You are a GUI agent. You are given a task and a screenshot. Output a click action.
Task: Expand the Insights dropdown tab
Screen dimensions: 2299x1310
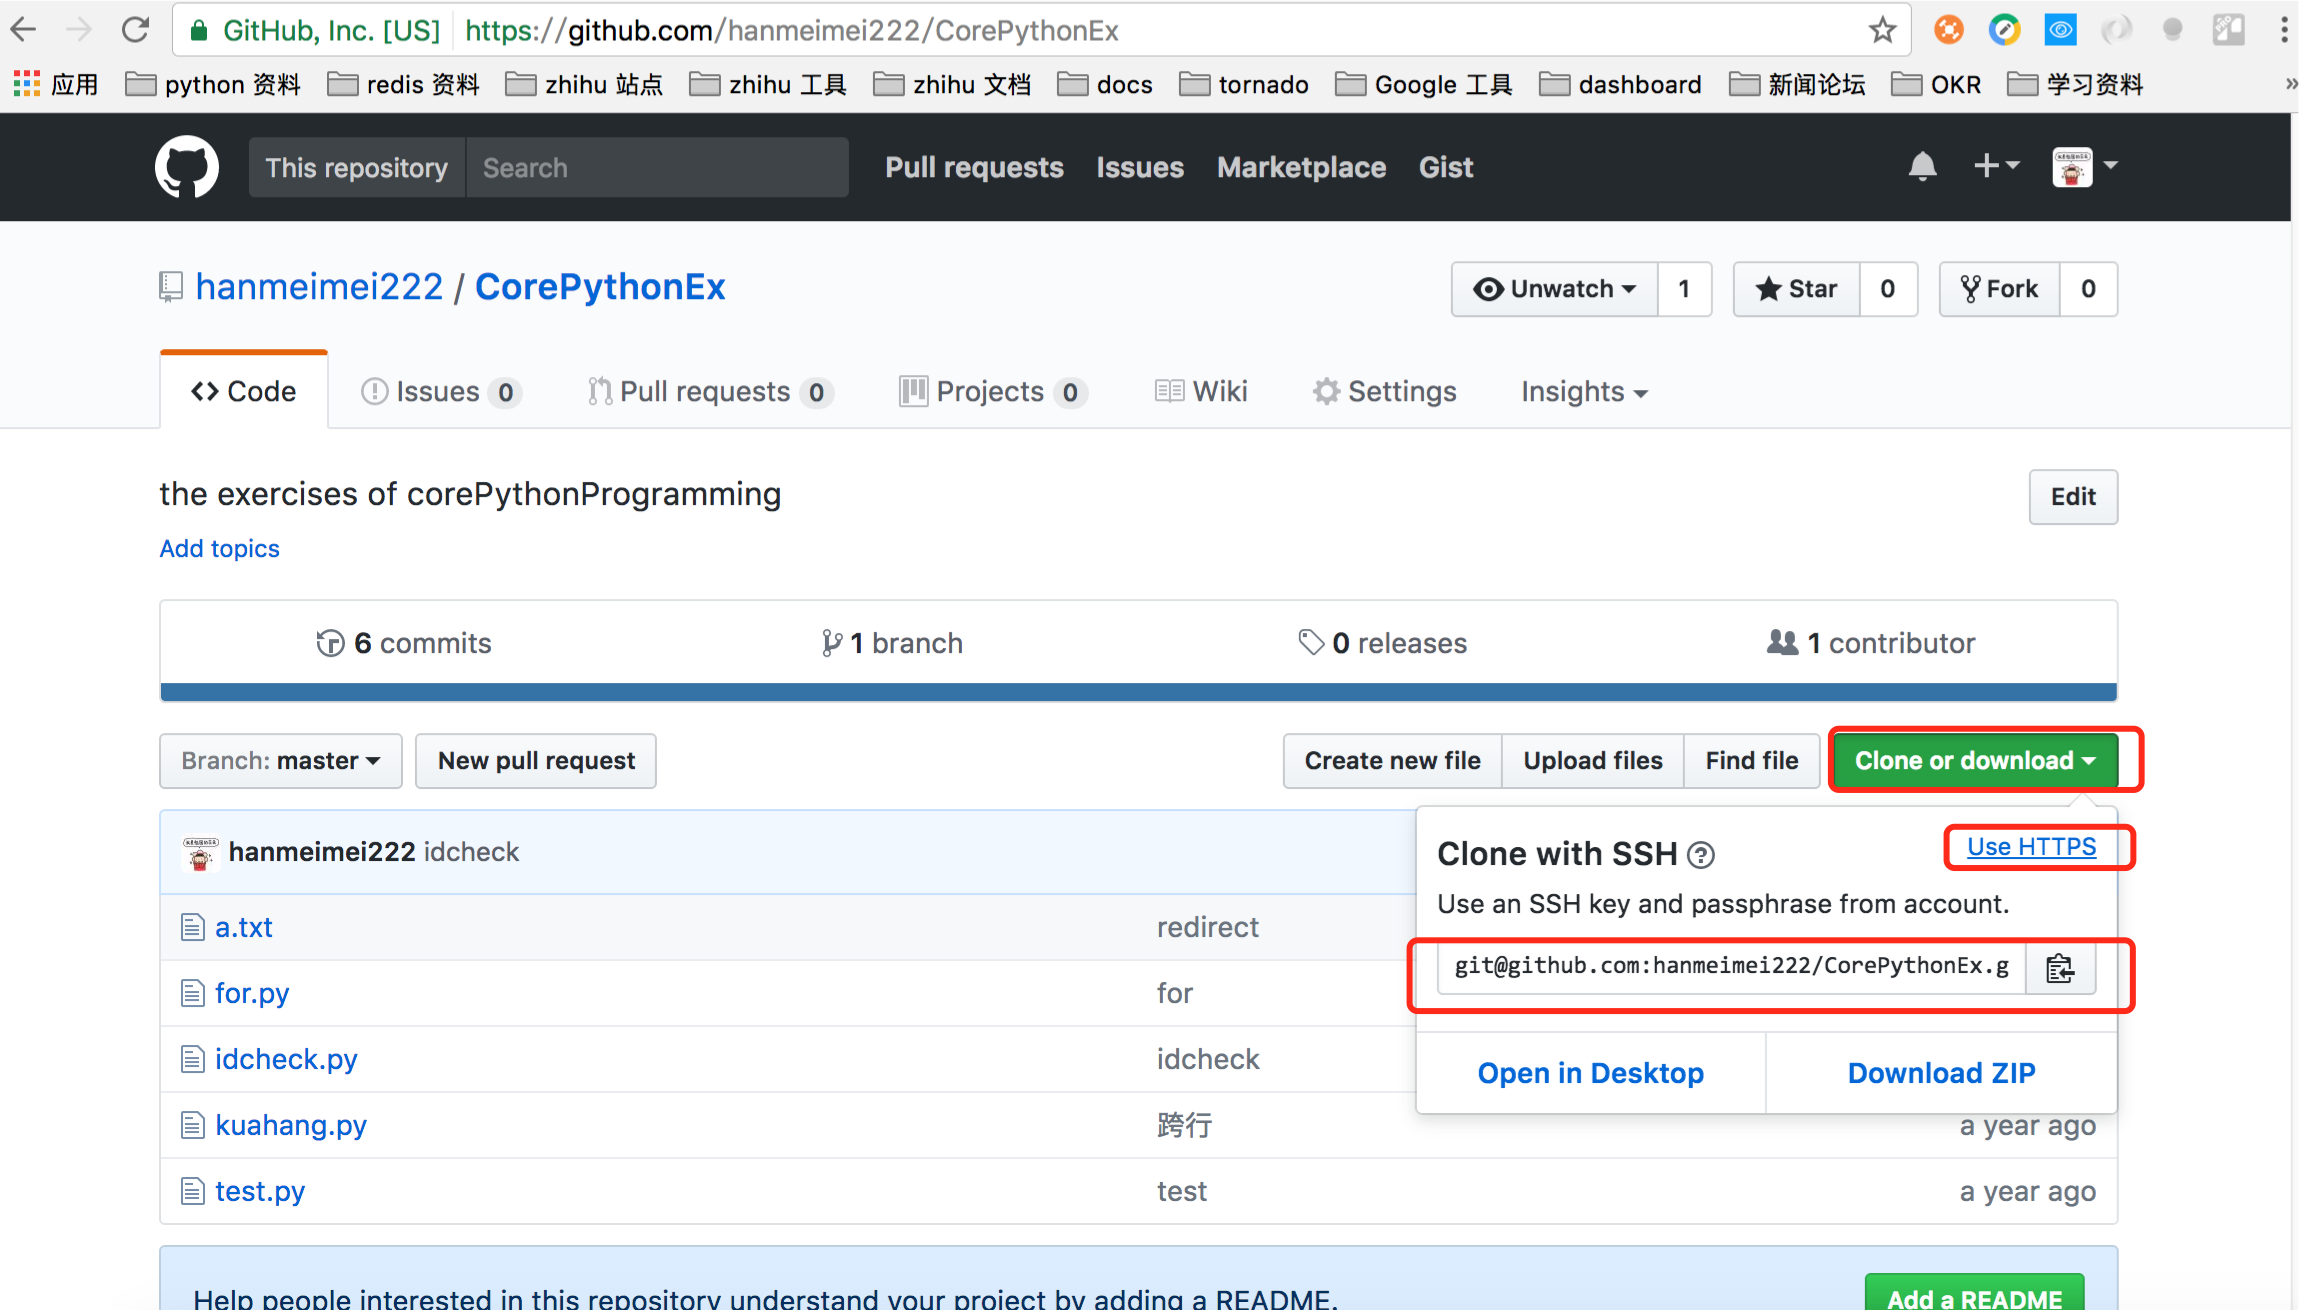coord(1583,392)
